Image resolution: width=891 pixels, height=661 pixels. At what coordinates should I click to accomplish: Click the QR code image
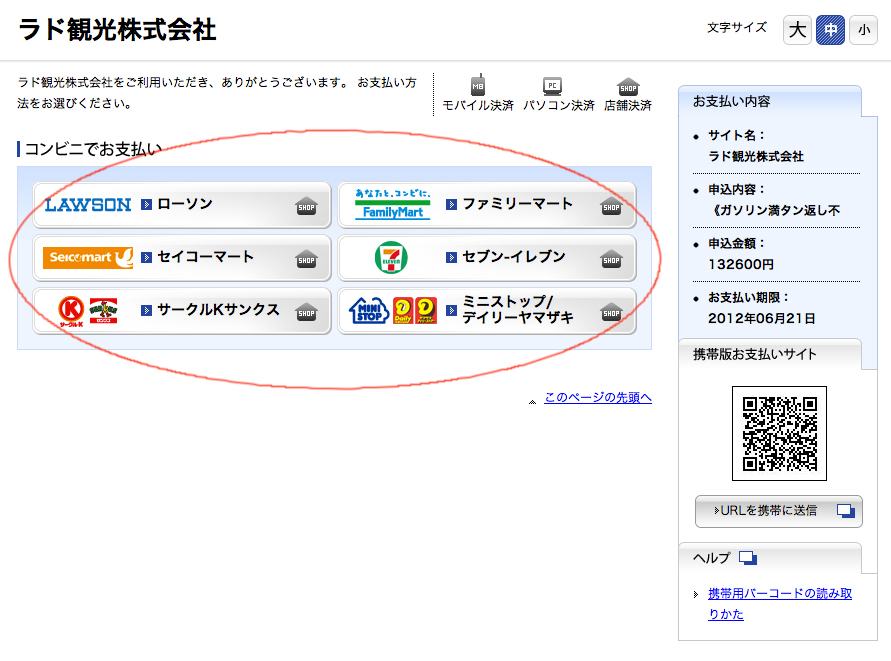pyautogui.click(x=779, y=433)
